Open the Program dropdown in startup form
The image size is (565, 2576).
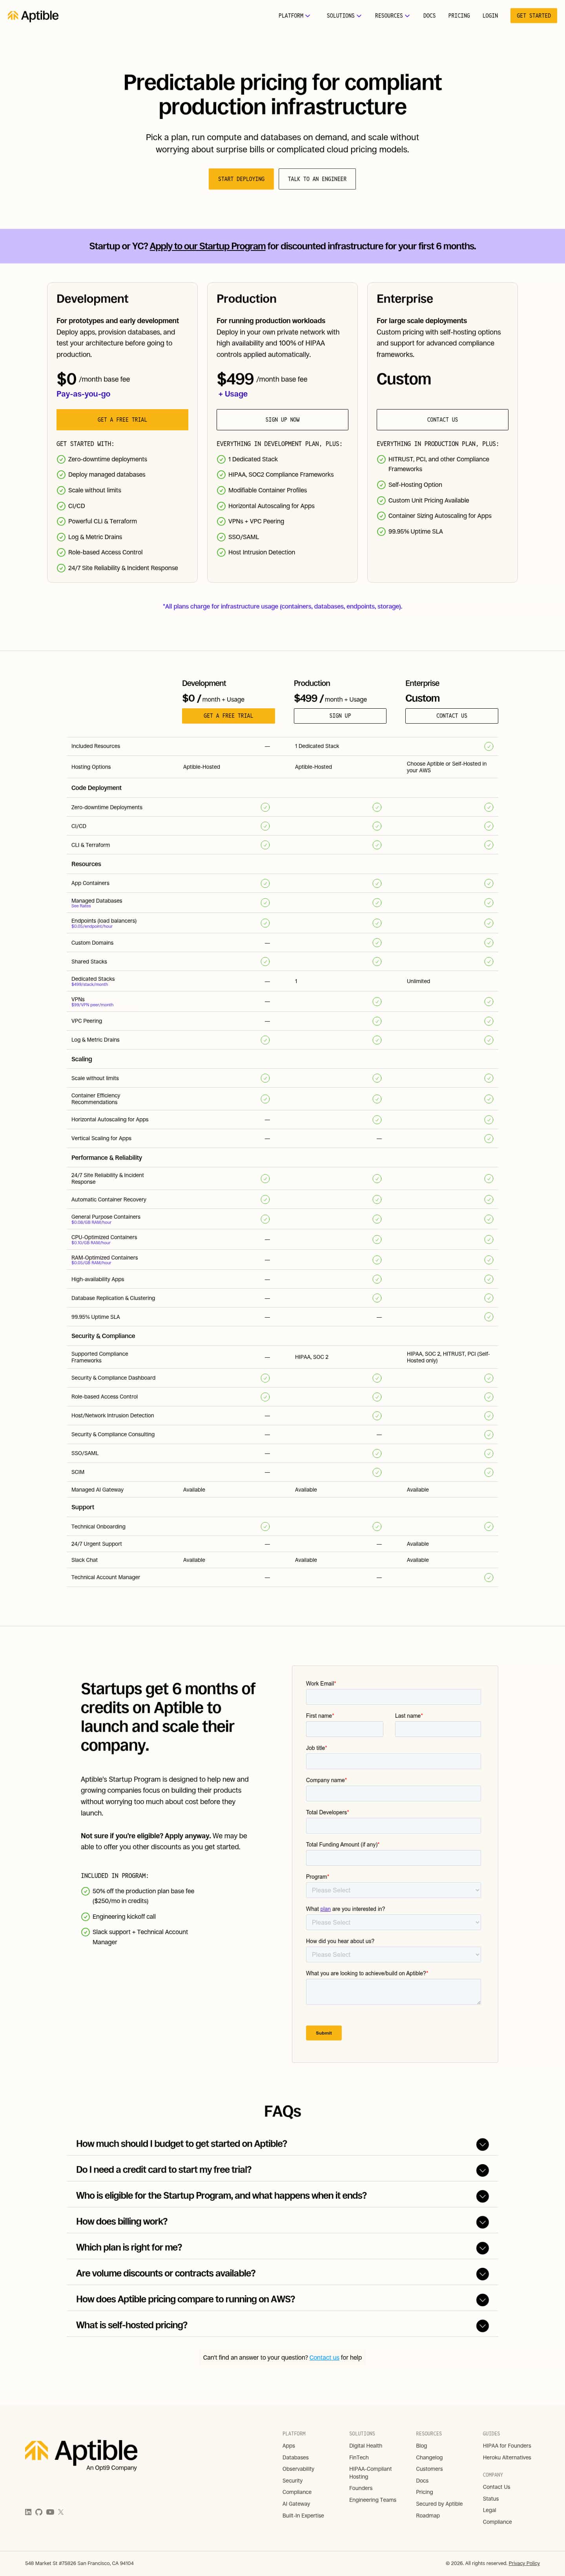point(393,1890)
